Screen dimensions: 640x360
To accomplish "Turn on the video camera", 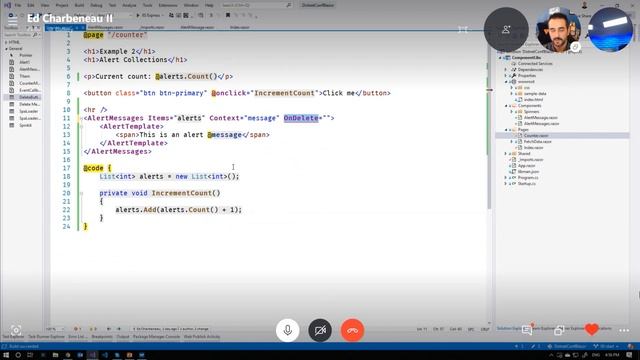I will coord(320,330).
